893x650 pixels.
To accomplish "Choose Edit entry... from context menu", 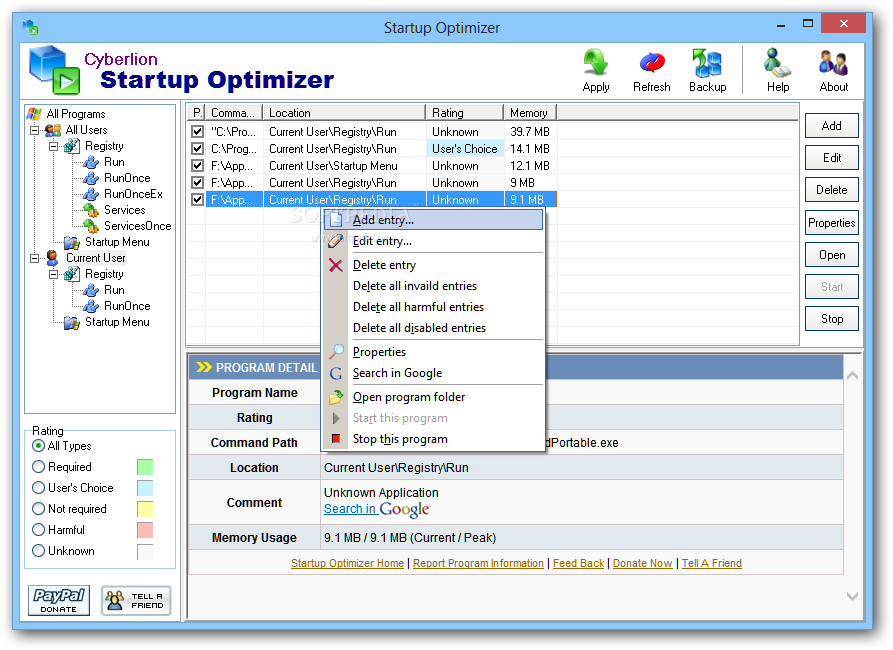I will point(433,242).
